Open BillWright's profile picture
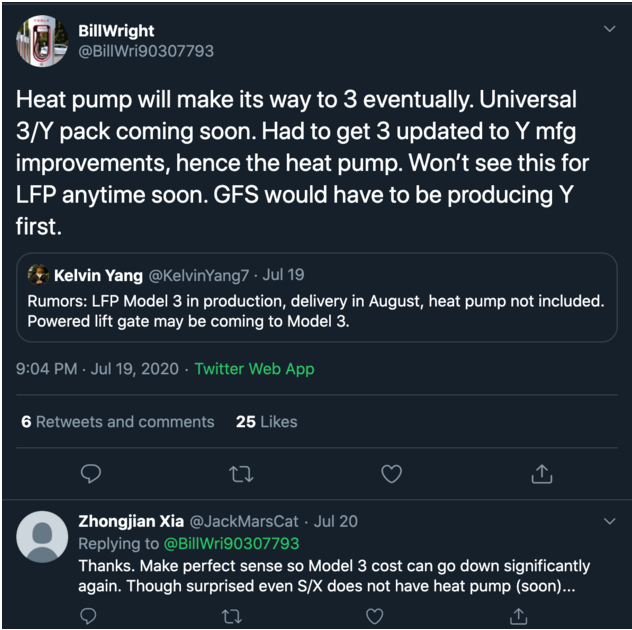 [x=41, y=41]
